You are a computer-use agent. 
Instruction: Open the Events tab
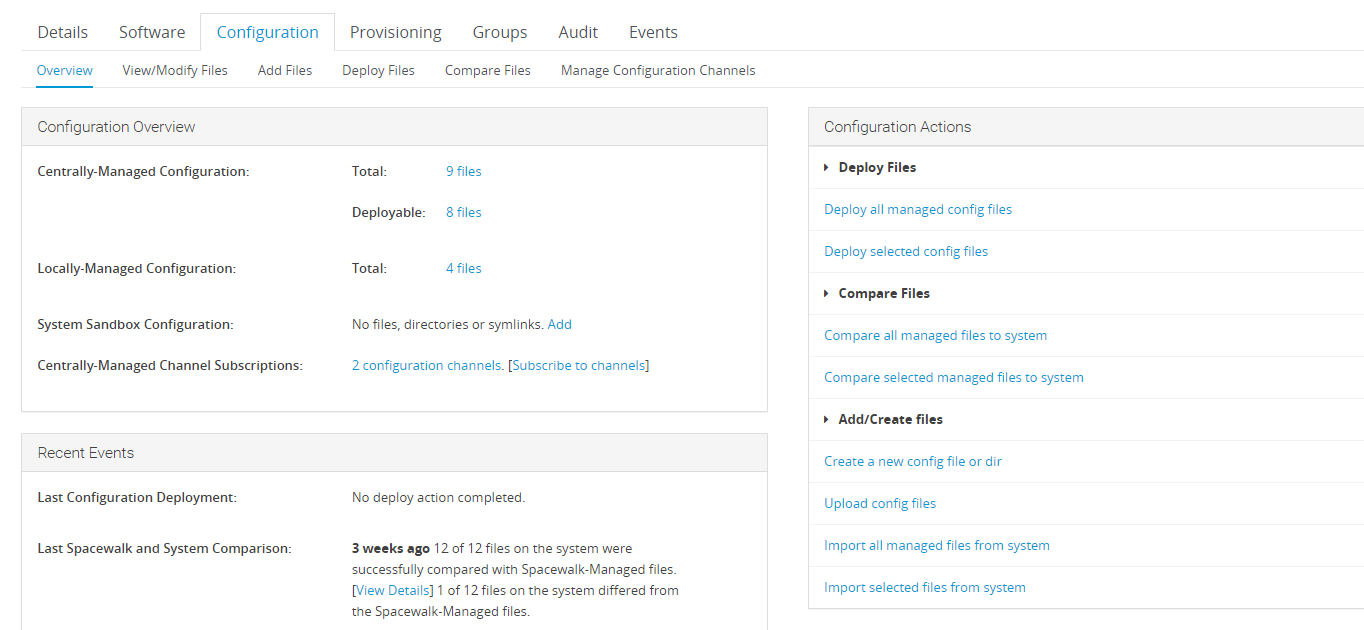[652, 31]
